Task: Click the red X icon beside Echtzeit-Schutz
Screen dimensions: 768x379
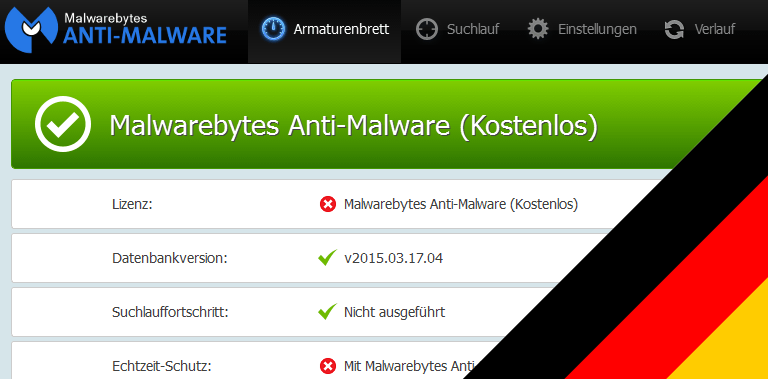Action: 328,366
